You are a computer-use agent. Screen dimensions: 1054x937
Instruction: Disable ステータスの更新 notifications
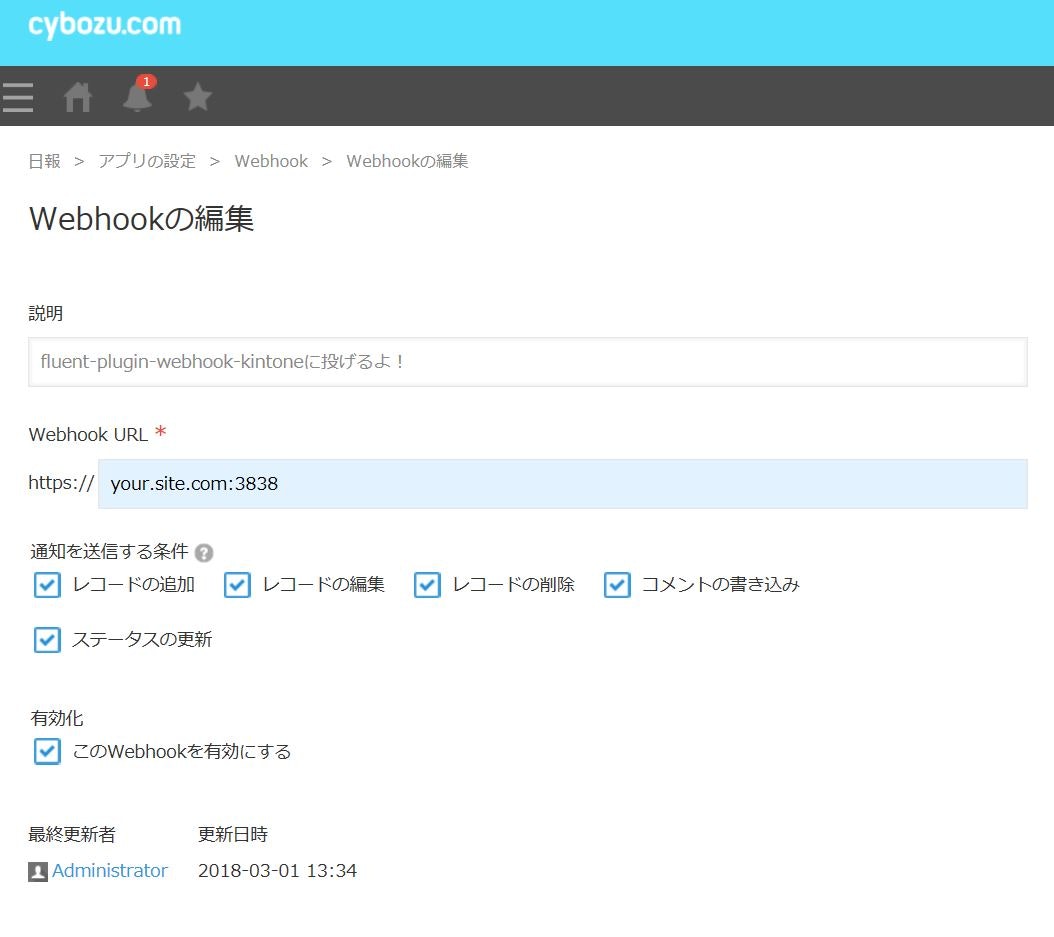[47, 639]
